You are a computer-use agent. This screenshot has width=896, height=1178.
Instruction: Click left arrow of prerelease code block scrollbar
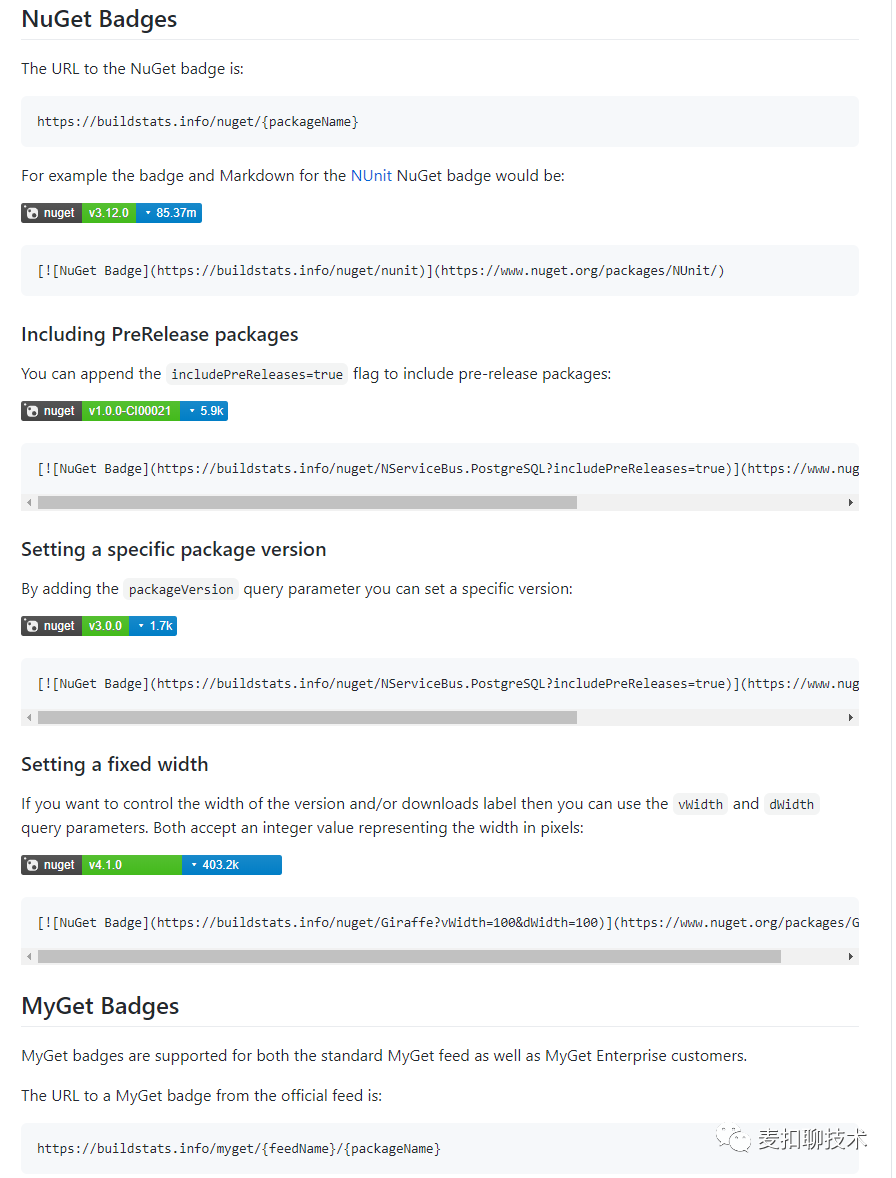[29, 503]
